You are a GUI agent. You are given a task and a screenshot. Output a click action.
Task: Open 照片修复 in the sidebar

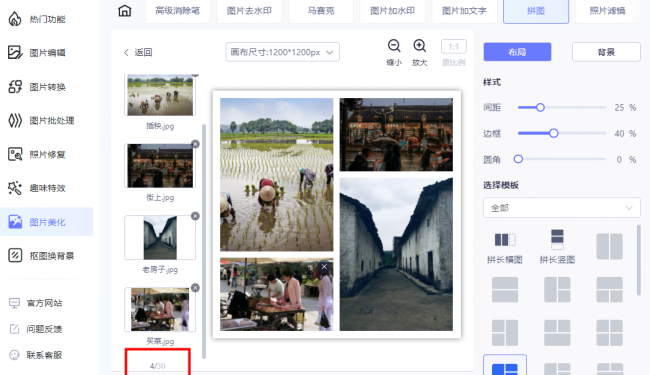(37, 155)
